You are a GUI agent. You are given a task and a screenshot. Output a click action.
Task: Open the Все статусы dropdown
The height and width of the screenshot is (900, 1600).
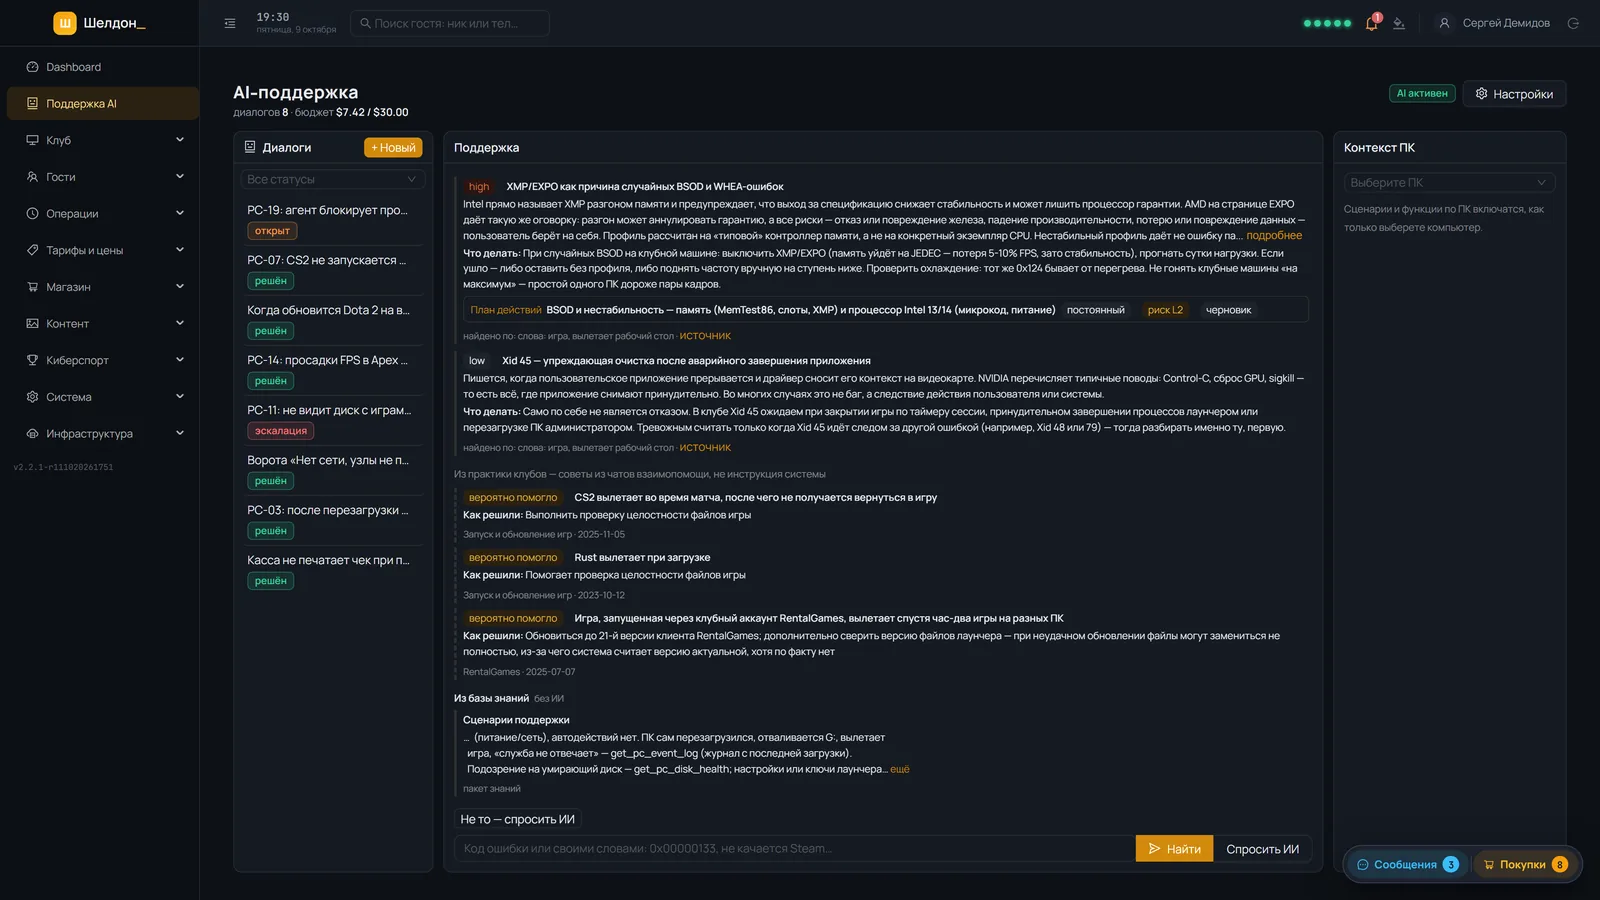point(332,179)
